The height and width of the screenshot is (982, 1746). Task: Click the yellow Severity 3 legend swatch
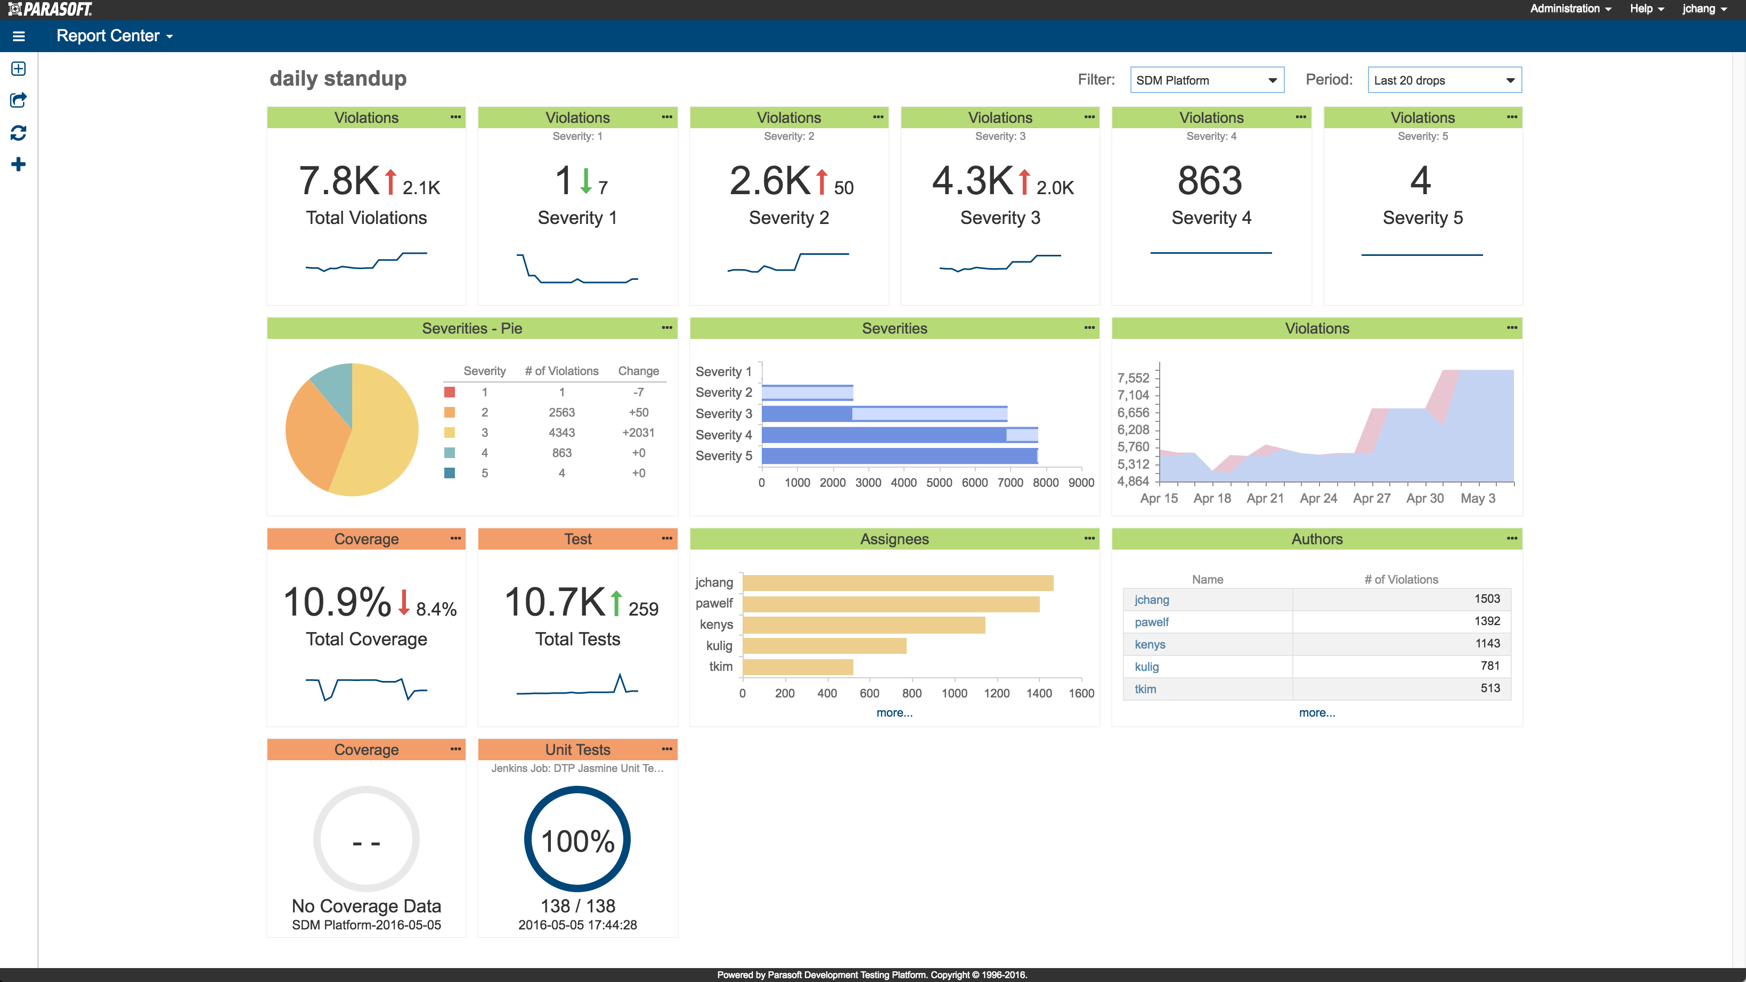[x=450, y=433]
